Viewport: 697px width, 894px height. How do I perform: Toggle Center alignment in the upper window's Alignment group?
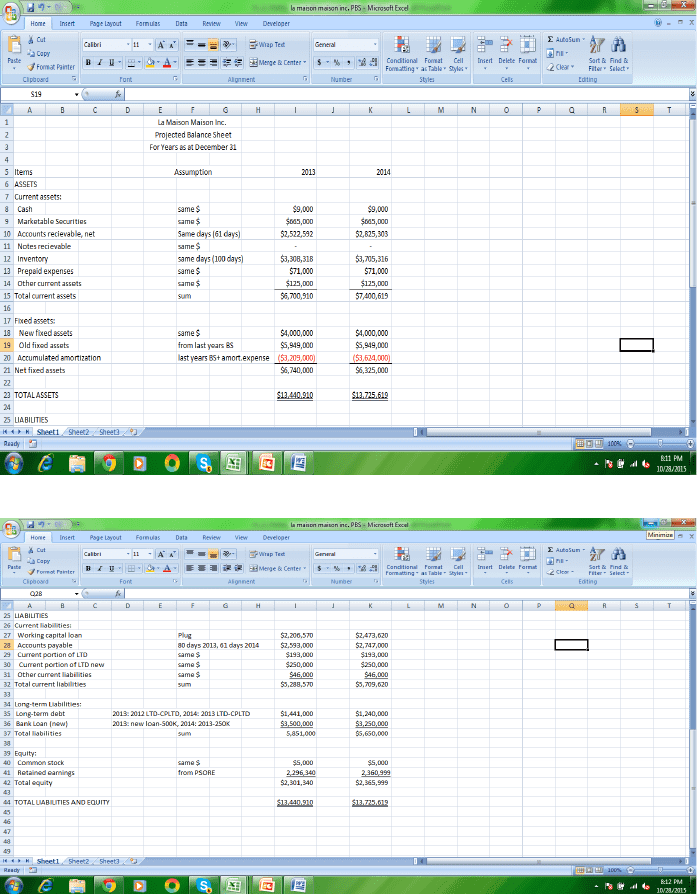[202, 62]
